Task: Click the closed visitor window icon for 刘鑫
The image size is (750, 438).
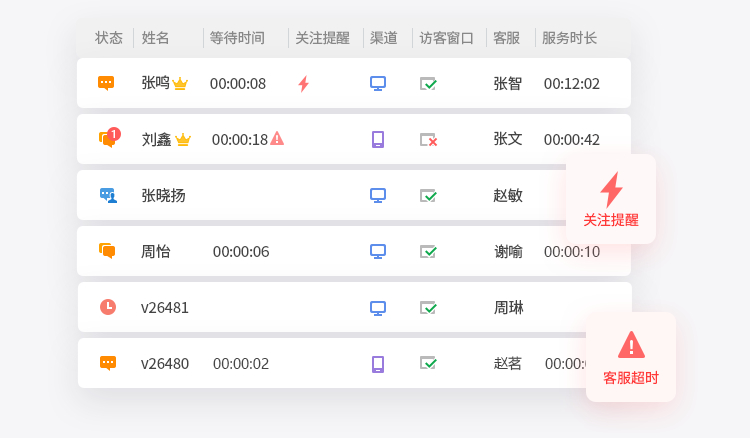Action: point(428,140)
